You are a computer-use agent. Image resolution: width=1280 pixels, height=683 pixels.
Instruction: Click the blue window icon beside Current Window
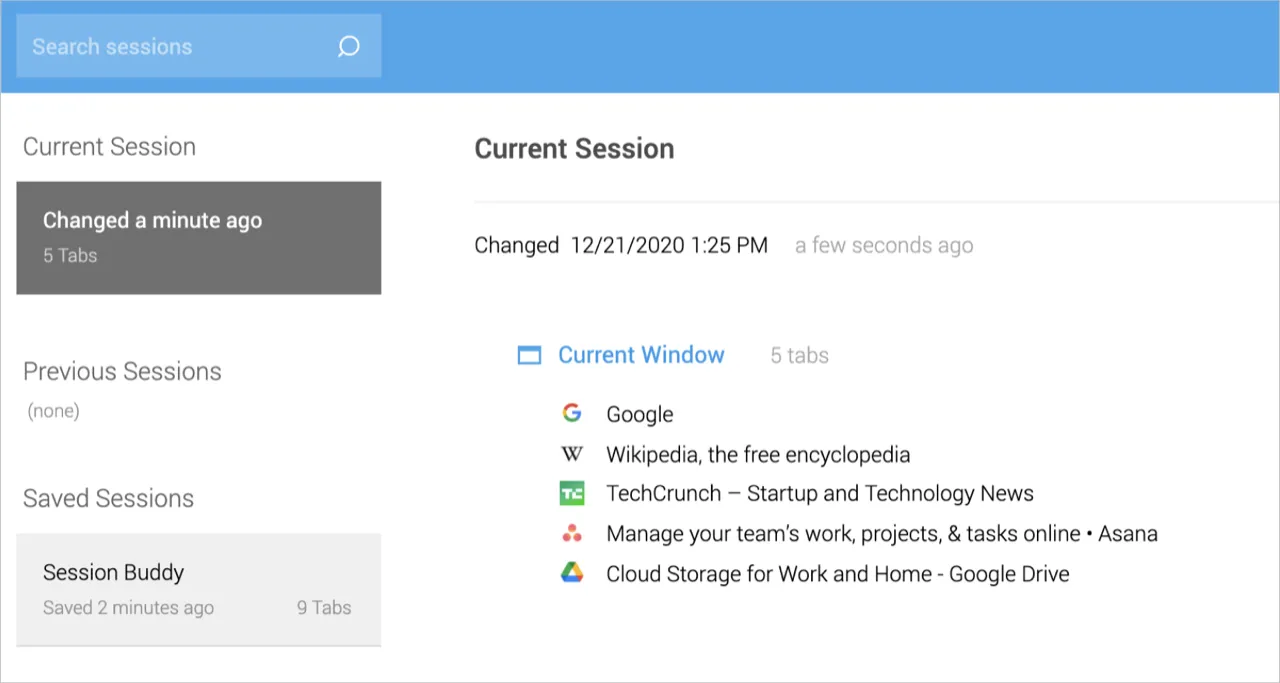[529, 355]
